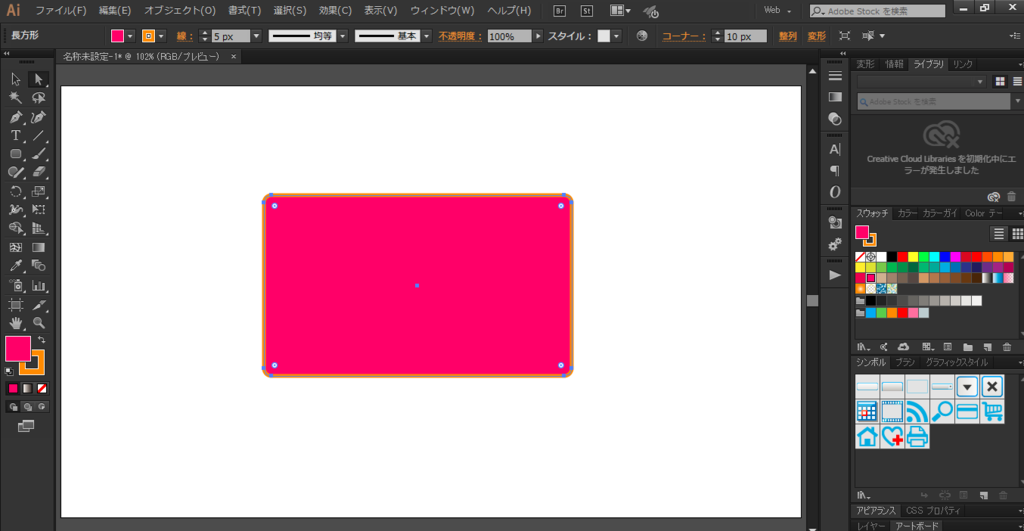Select the Magic Wand tool
The height and width of the screenshot is (531, 1024).
(16, 98)
